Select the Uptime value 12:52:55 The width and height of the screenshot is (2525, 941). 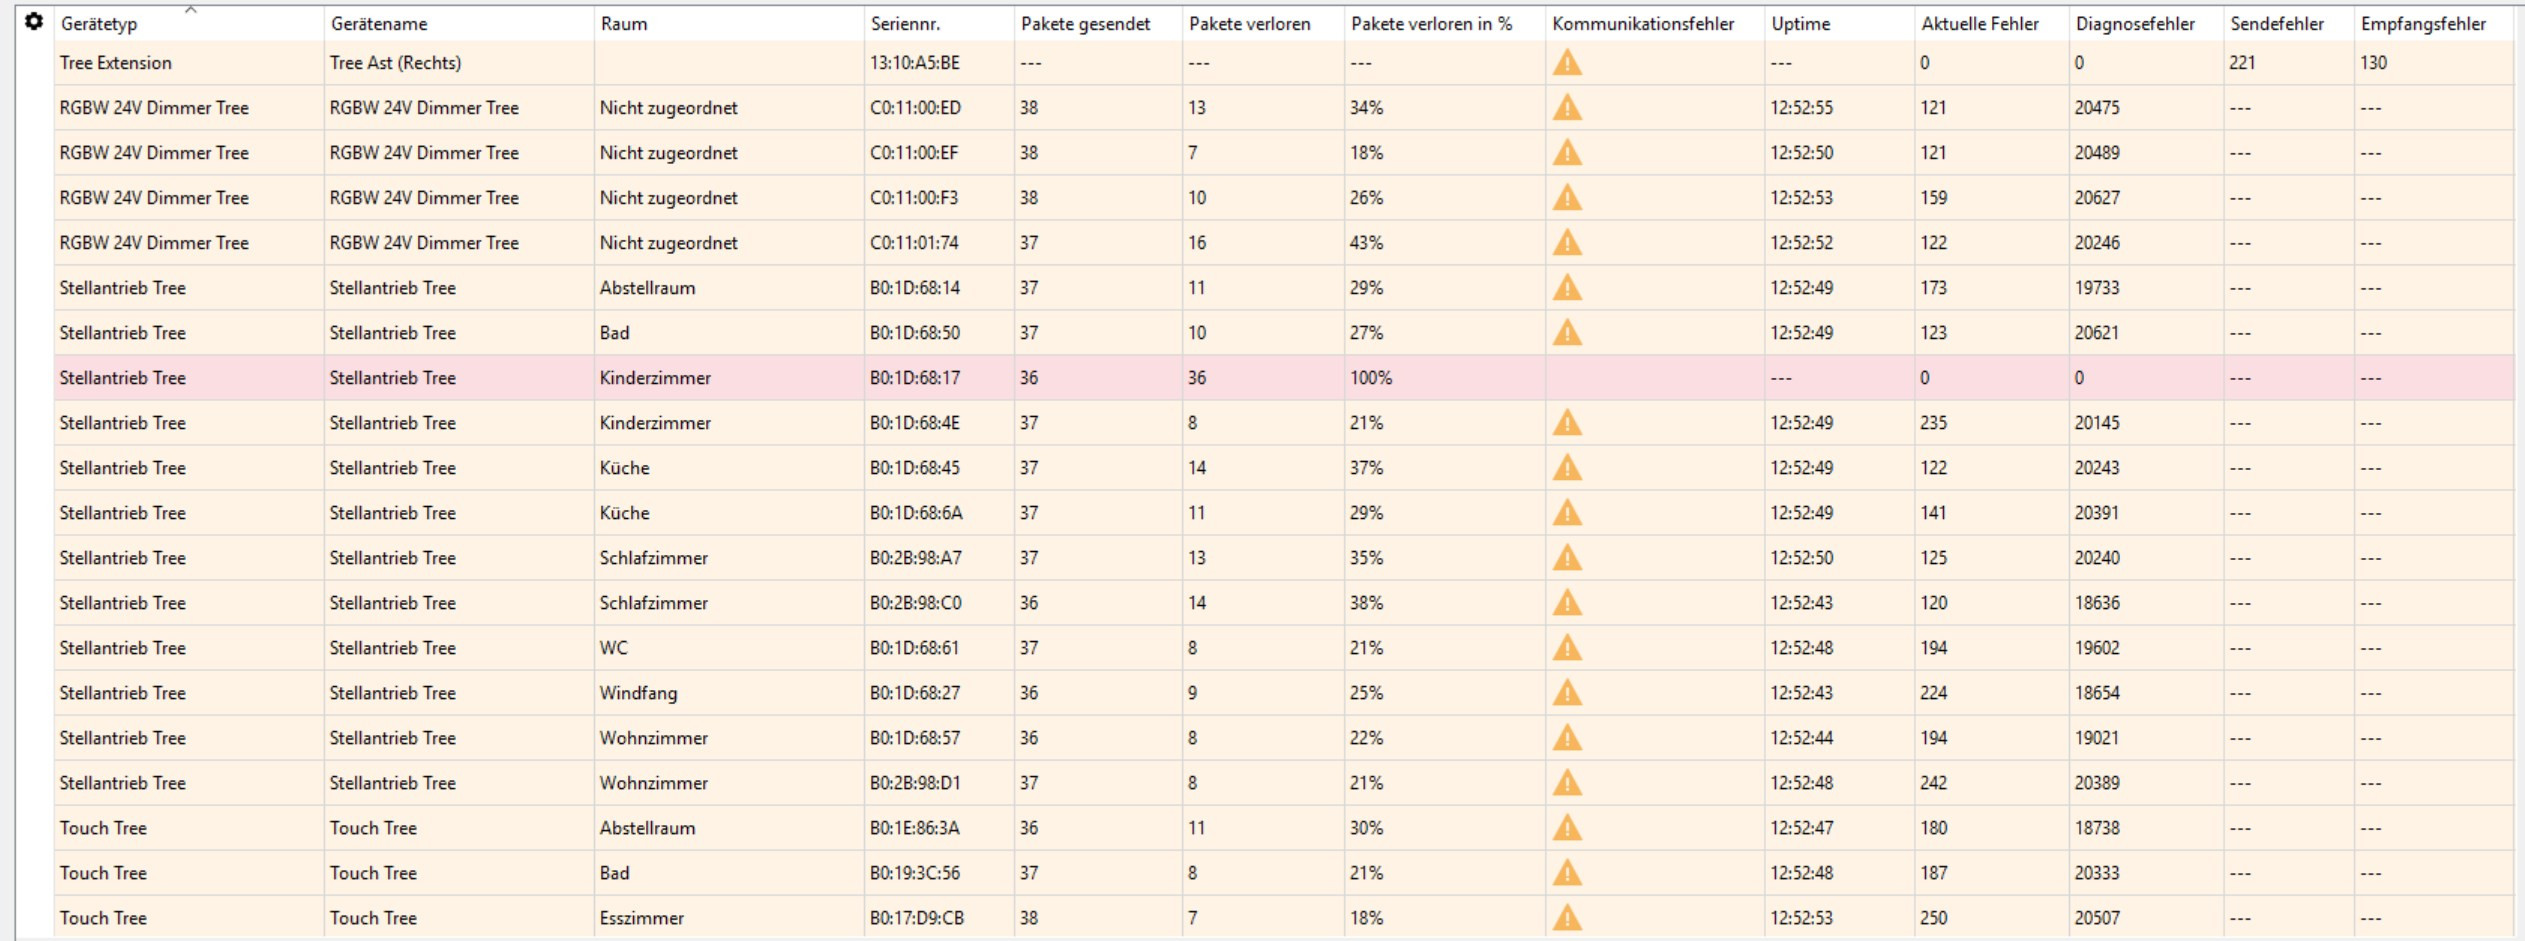pyautogui.click(x=1801, y=108)
